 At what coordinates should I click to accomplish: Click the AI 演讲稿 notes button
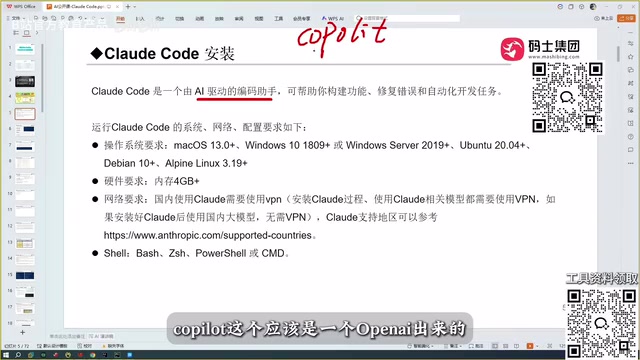[101, 336]
